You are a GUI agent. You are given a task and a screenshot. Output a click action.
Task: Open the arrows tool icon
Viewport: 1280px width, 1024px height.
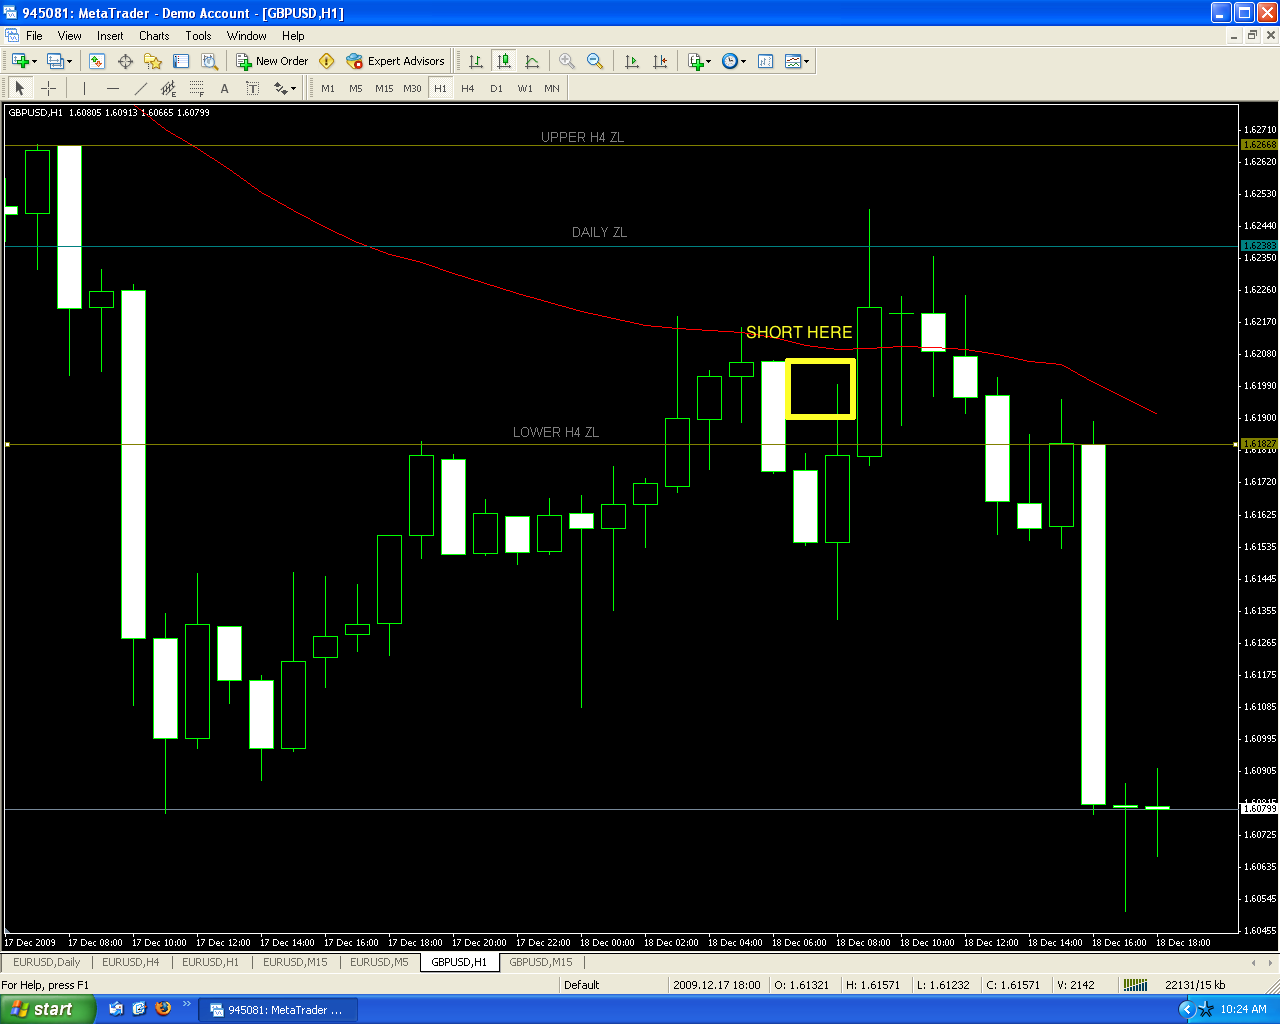coord(280,88)
